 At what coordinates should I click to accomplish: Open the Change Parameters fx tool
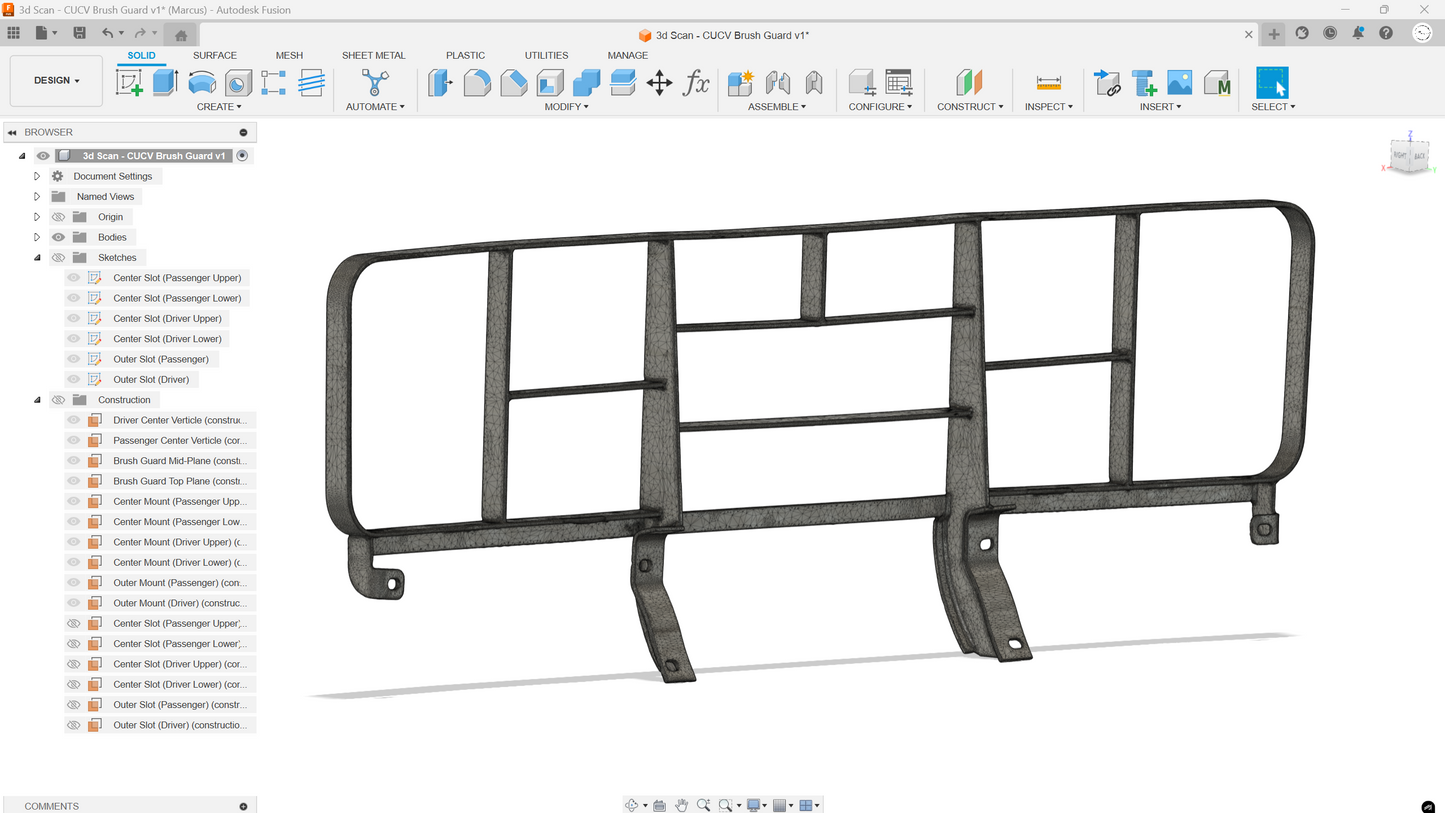(x=696, y=83)
